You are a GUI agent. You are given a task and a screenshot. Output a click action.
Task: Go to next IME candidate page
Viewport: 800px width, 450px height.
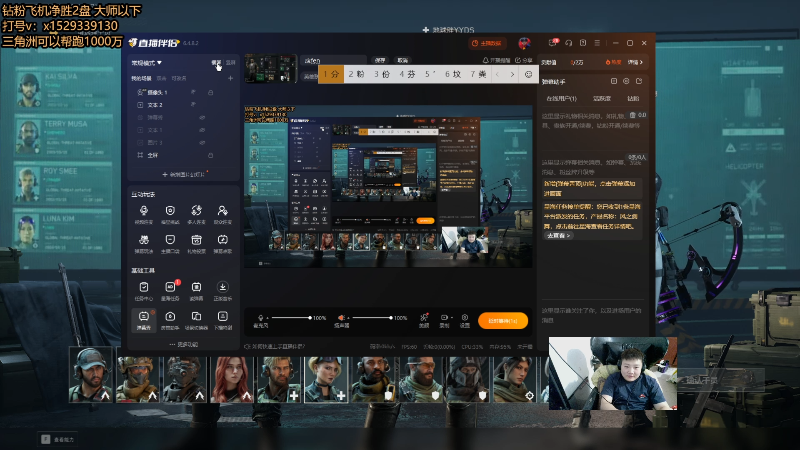point(512,74)
